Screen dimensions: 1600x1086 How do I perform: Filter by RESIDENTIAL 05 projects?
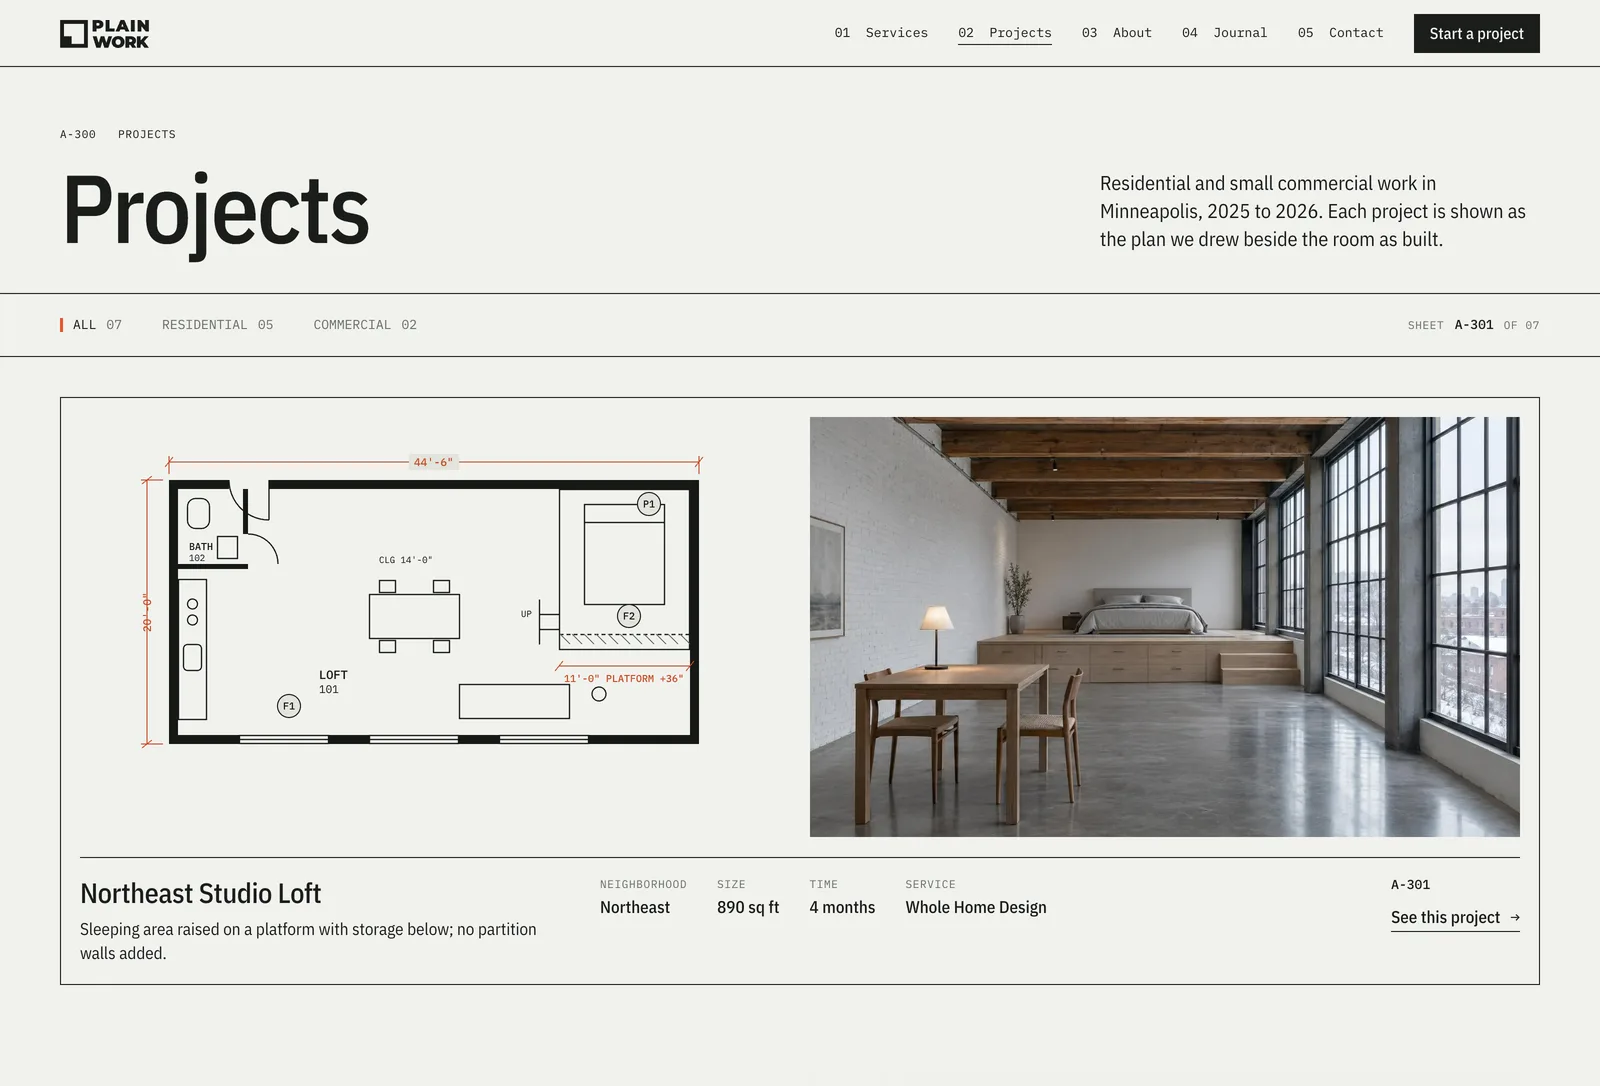click(x=217, y=325)
